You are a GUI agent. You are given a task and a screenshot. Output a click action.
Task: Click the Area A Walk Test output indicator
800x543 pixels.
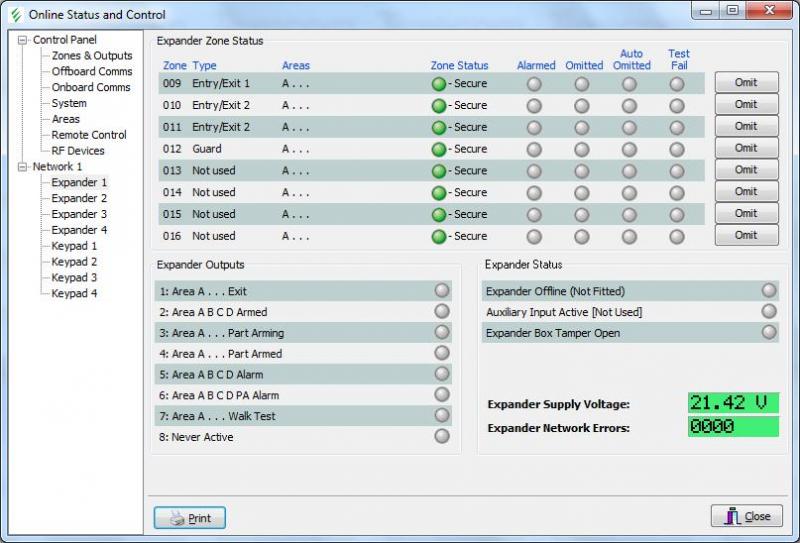442,416
